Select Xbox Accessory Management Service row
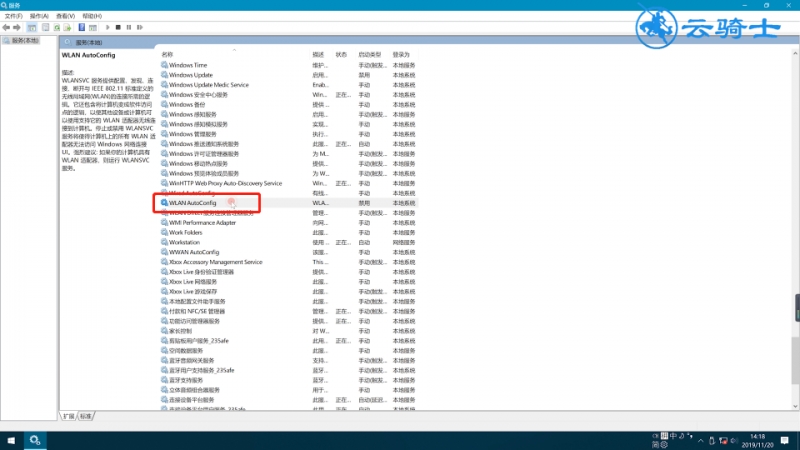The image size is (800, 450). coord(289,262)
